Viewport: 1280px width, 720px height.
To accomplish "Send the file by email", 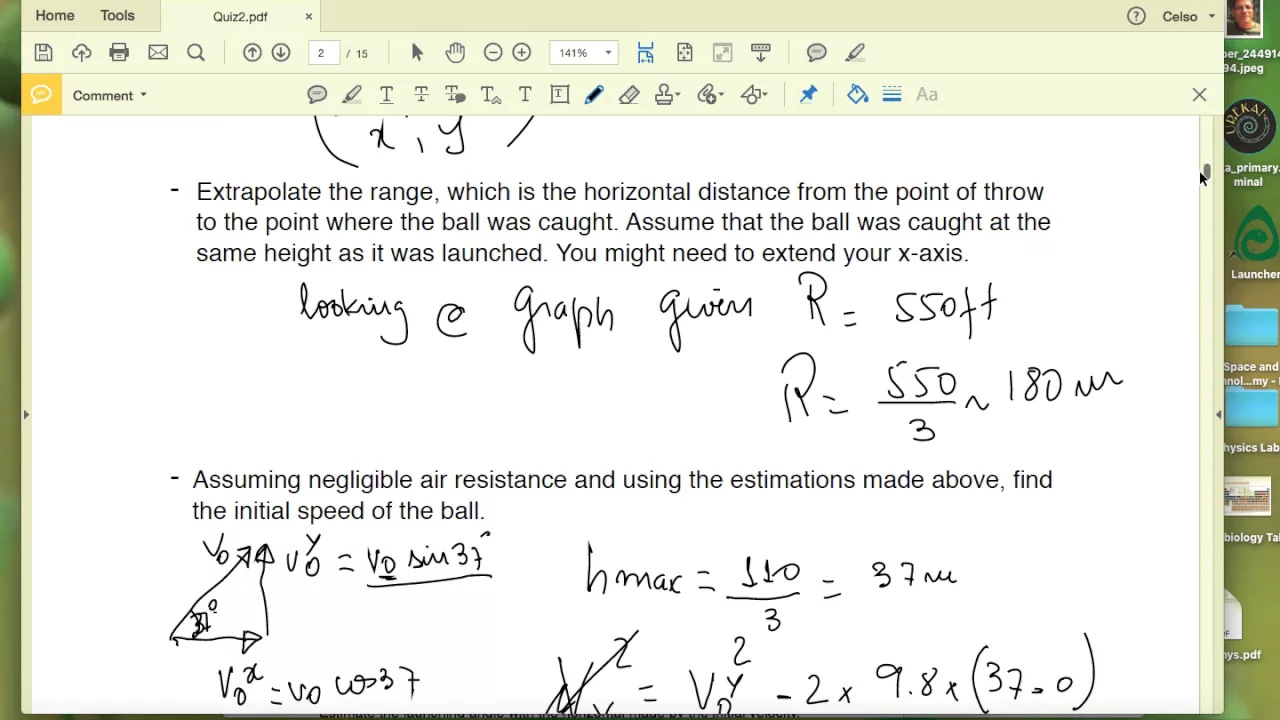I will (158, 53).
